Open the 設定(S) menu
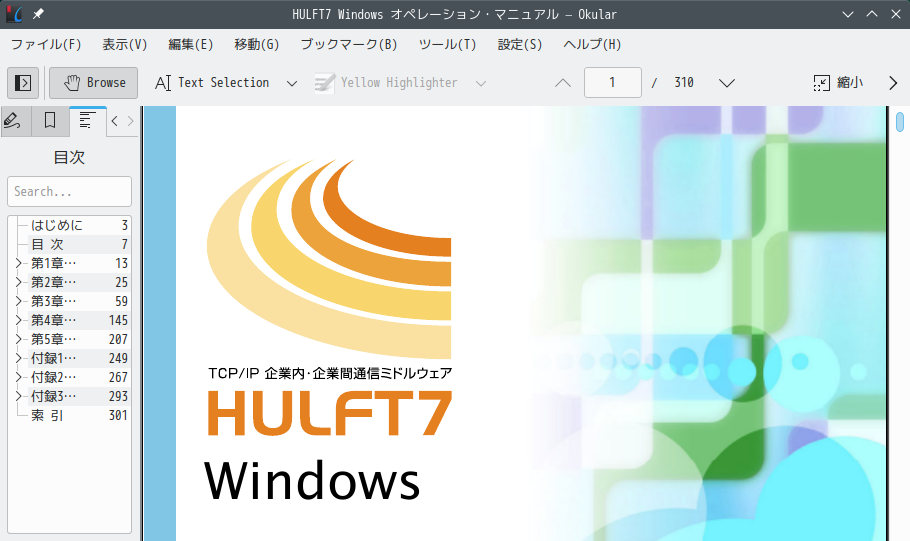910x541 pixels. (520, 45)
